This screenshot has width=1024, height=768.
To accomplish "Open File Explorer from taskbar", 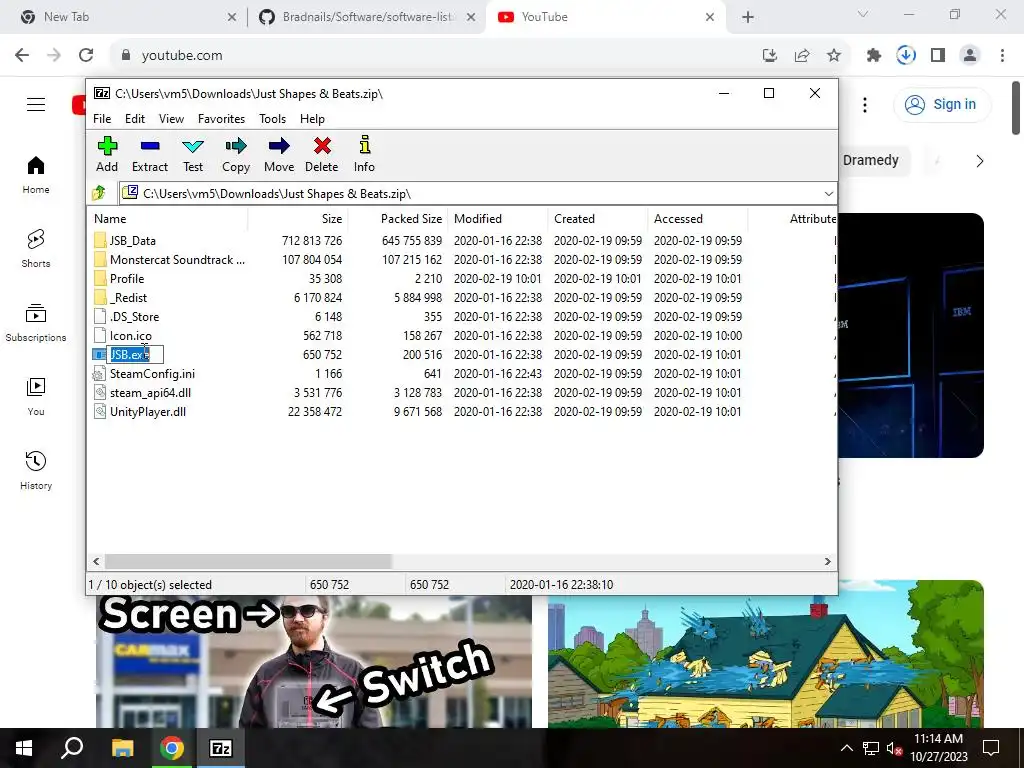I will tap(122, 748).
